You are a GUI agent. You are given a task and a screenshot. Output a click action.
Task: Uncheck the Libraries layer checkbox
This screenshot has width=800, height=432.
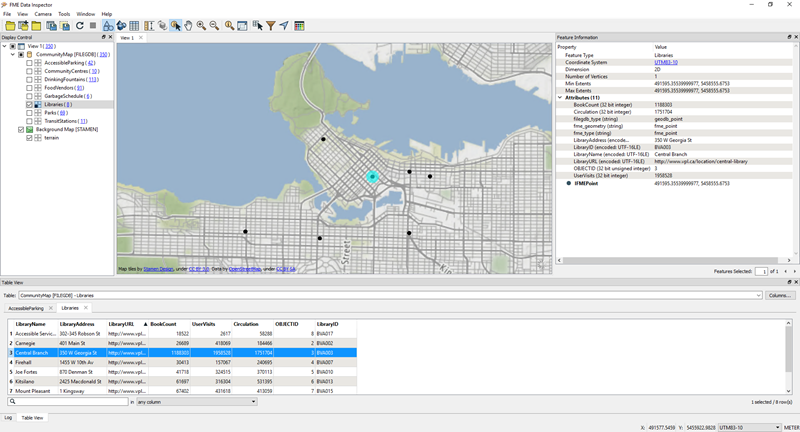[x=30, y=104]
